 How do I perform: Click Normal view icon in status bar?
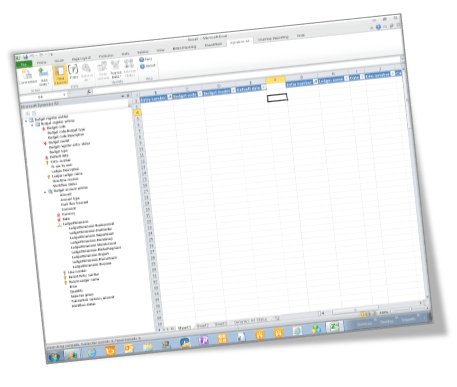click(363, 314)
